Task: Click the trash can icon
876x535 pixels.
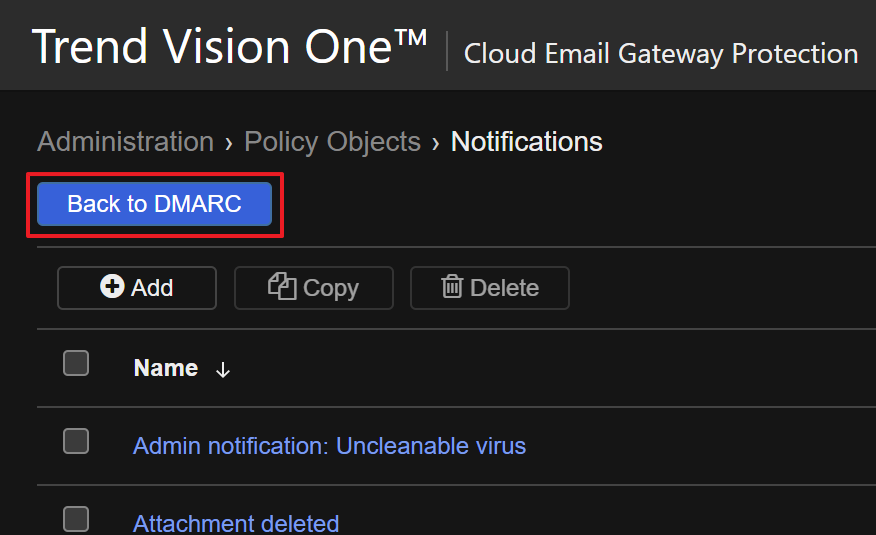Action: [x=453, y=287]
